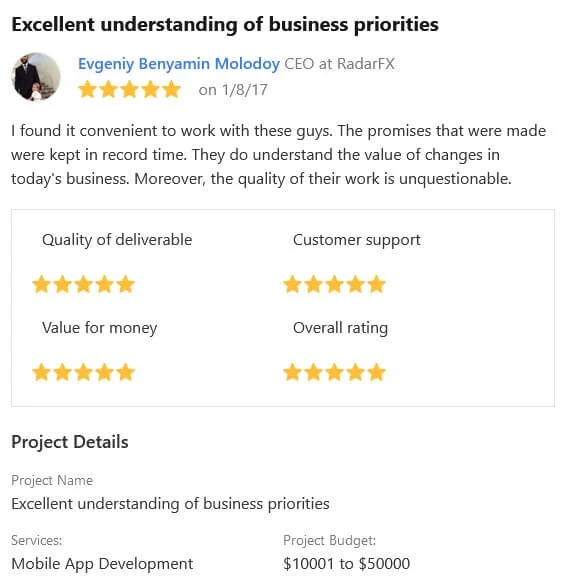Click the Mobile App Development service
This screenshot has height=581, width=565.
[102, 564]
